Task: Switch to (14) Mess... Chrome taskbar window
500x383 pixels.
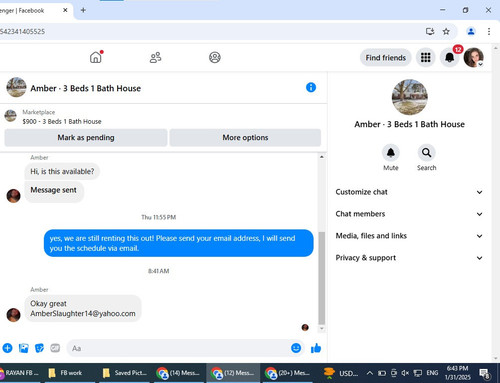Action: point(179,373)
